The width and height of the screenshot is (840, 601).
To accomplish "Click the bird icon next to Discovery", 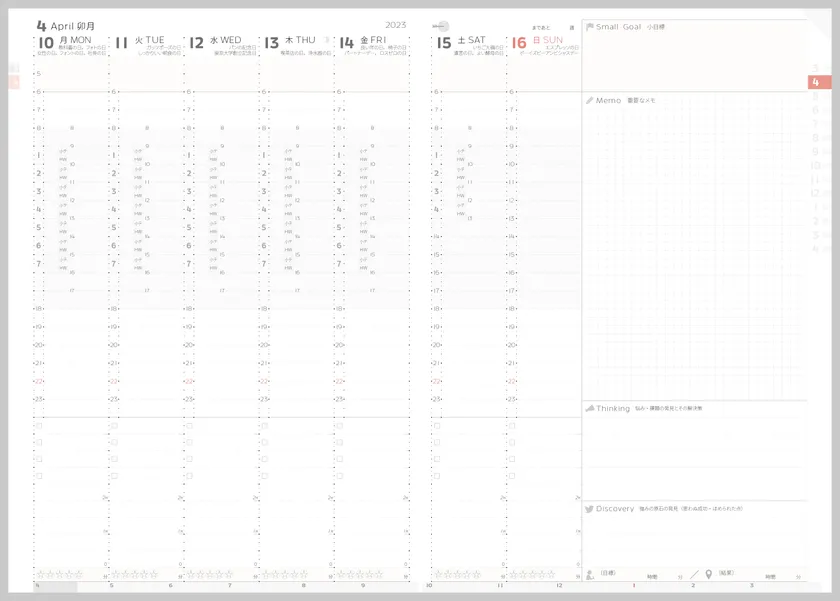I will (x=589, y=509).
